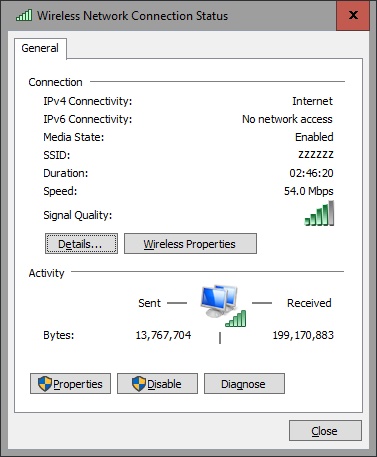The width and height of the screenshot is (377, 457).
Task: Click the shield icon on Disable button
Action: point(139,384)
